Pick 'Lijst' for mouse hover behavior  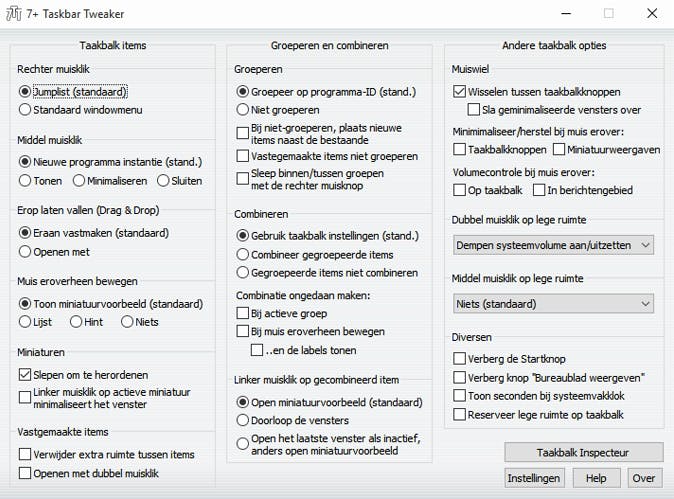26,321
